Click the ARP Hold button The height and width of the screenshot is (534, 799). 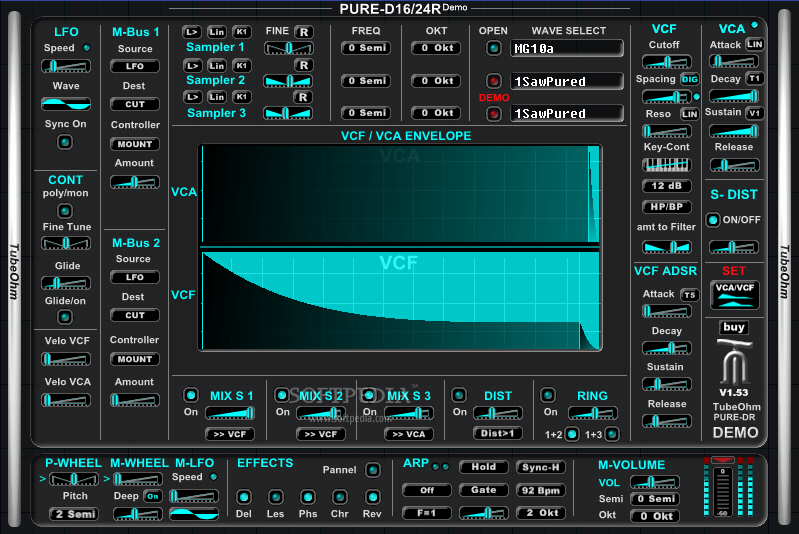[484, 467]
